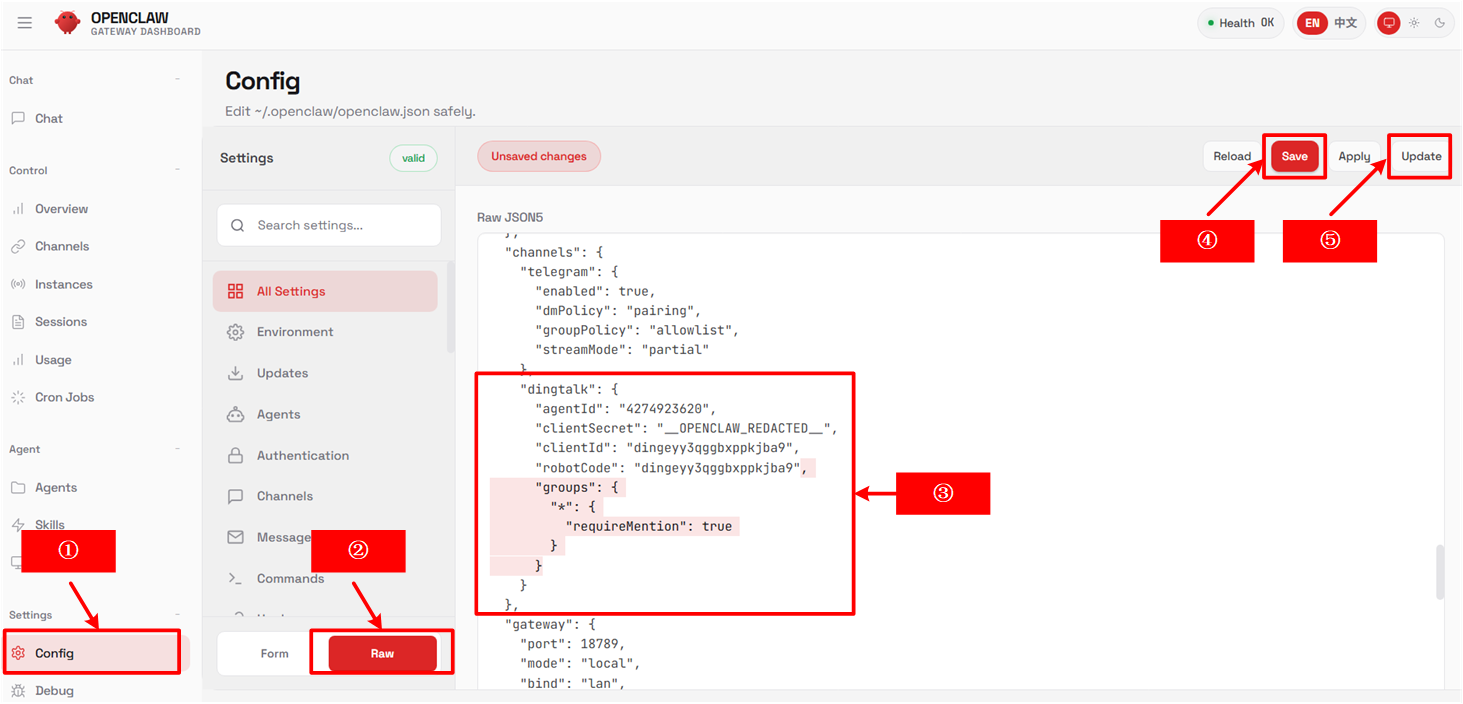This screenshot has height=704, width=1463.
Task: Open Instances in the left sidebar
Action: tap(63, 284)
